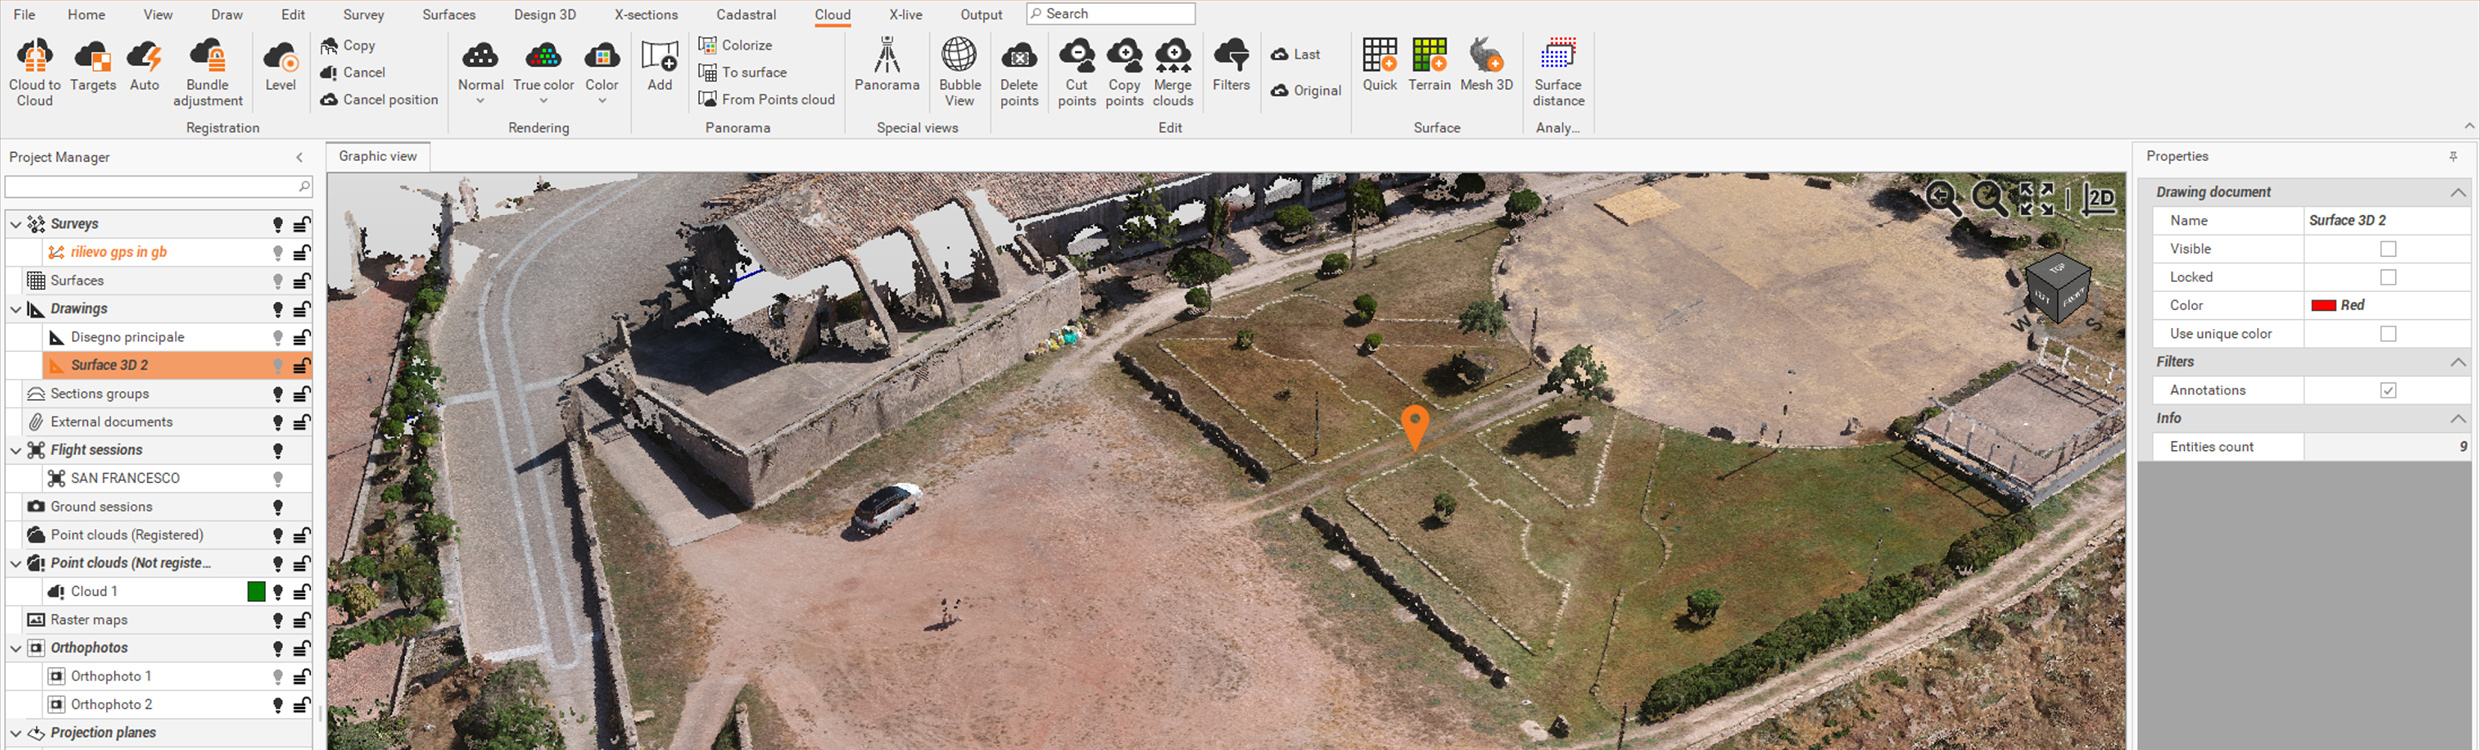The width and height of the screenshot is (2480, 750).
Task: Click the Last filter button
Action: click(x=1296, y=54)
